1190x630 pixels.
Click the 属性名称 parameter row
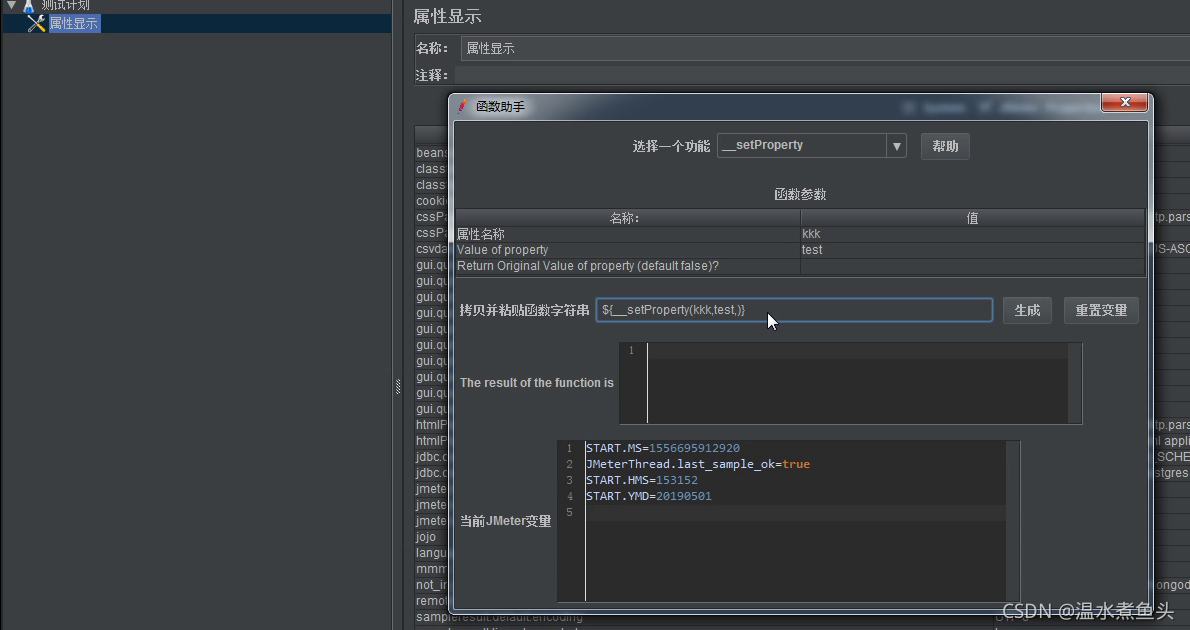click(800, 234)
